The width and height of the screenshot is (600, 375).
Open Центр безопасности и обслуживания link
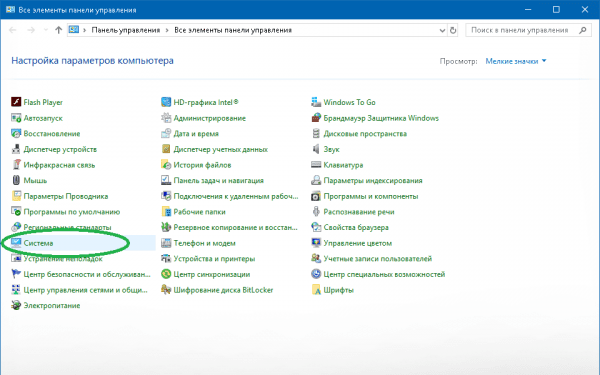pyautogui.click(x=87, y=274)
